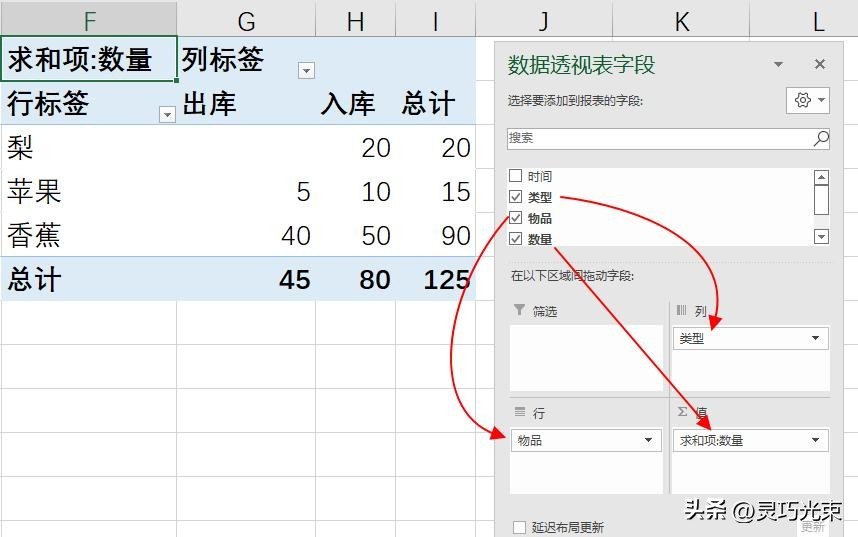Select 苹果 row total 15

[436, 192]
